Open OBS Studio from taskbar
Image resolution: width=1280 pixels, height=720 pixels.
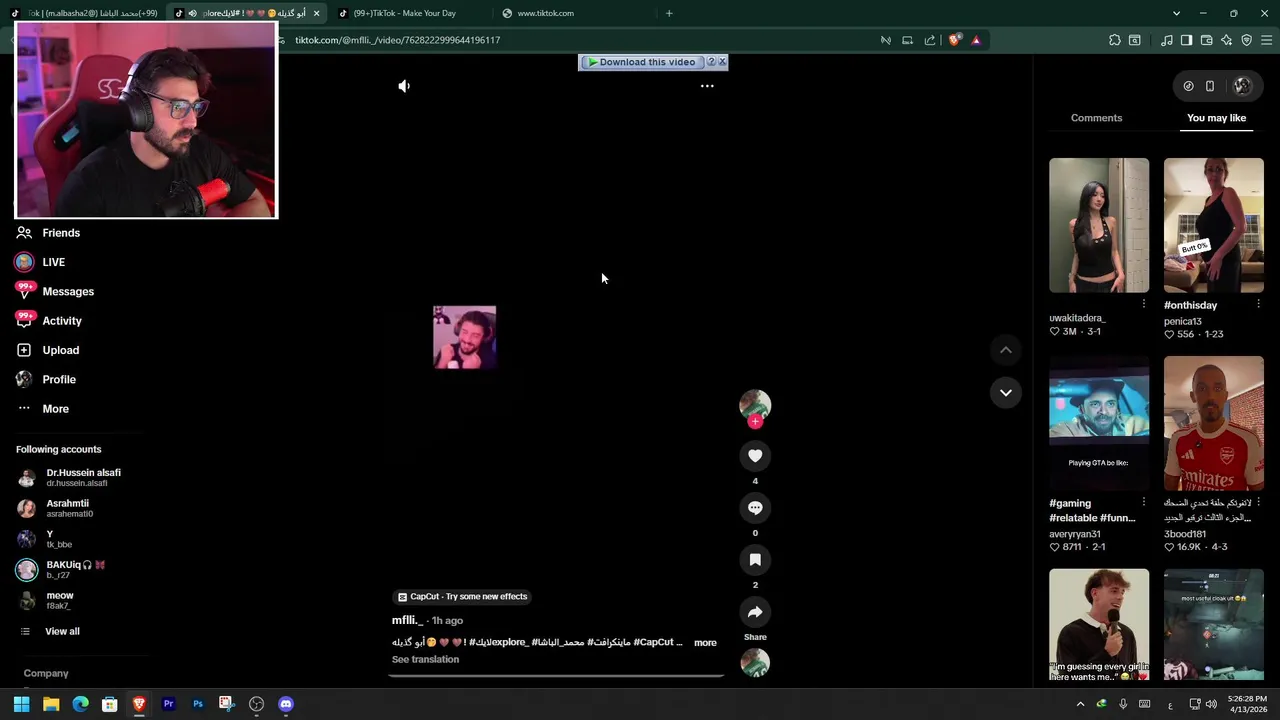click(x=256, y=704)
